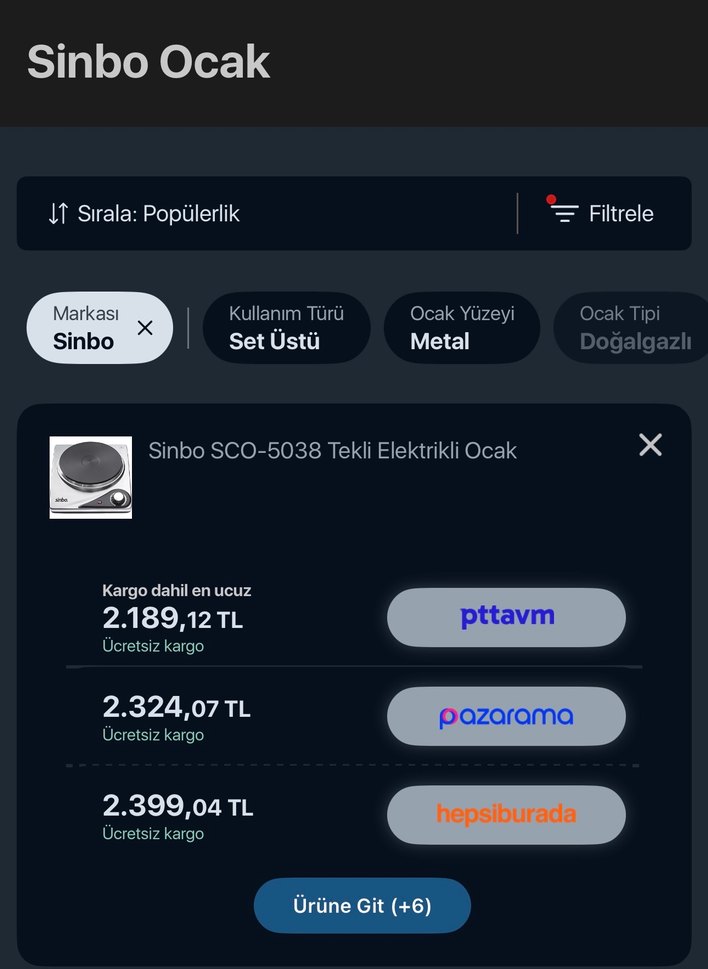The image size is (708, 969).
Task: Click the Ücretsiz kargo label under the cheapest price
Action: click(143, 648)
